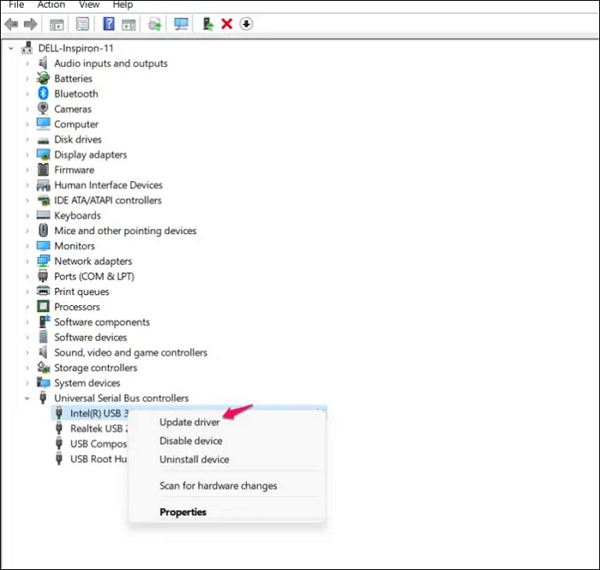
Task: Select the DELL-Inspiron-11 computer name
Action: (x=76, y=48)
